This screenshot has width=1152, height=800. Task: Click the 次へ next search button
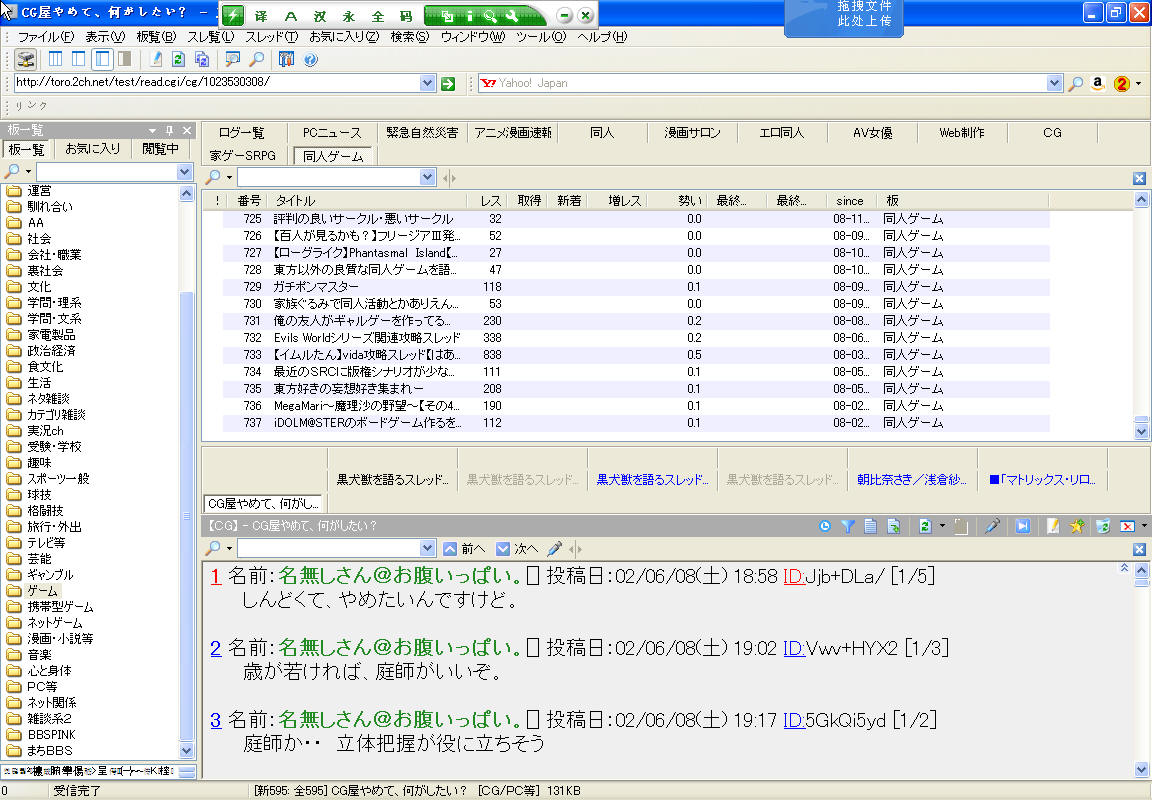click(x=517, y=549)
